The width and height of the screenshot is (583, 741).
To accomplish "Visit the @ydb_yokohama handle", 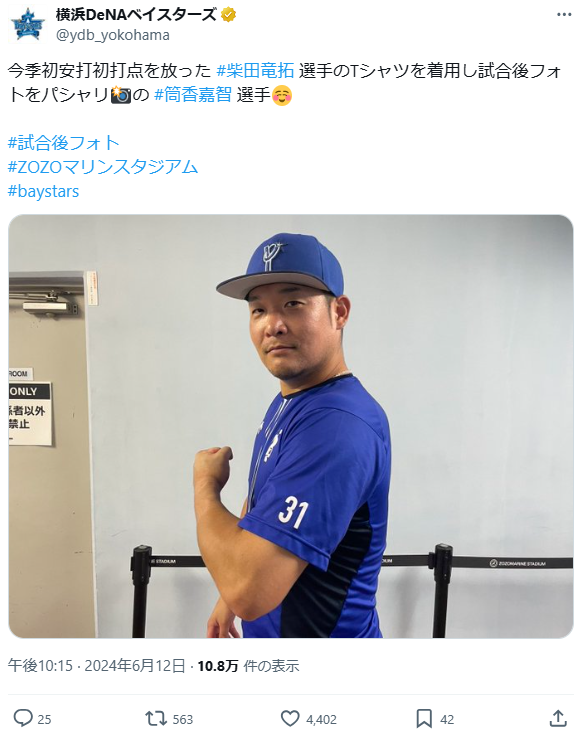I will point(112,35).
